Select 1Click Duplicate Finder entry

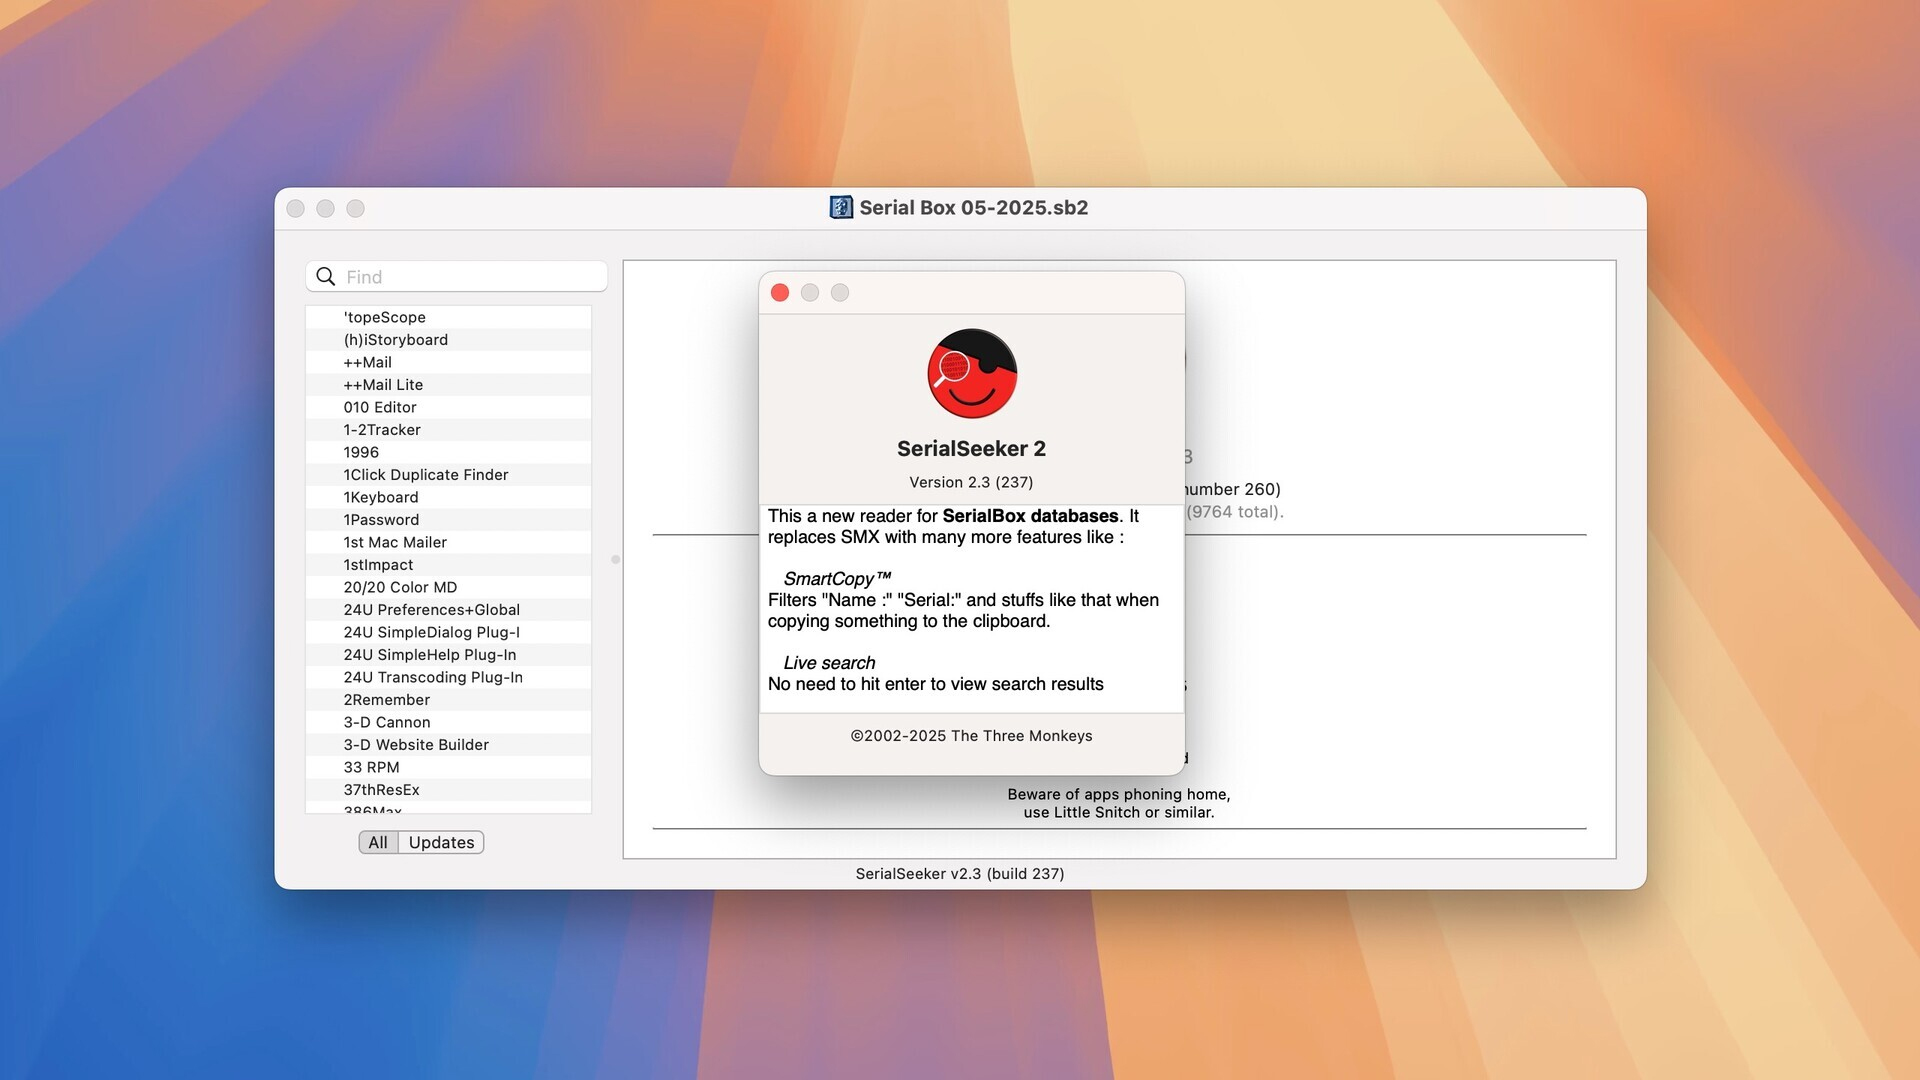448,475
